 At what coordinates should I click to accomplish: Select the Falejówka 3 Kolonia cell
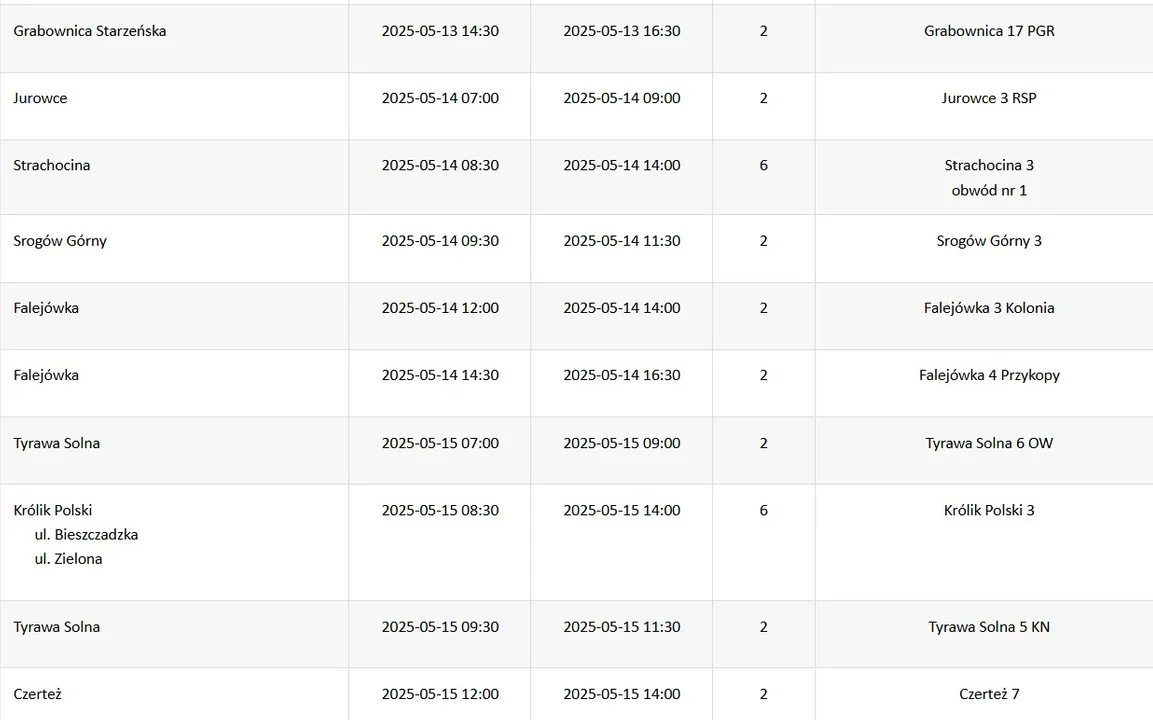[989, 308]
